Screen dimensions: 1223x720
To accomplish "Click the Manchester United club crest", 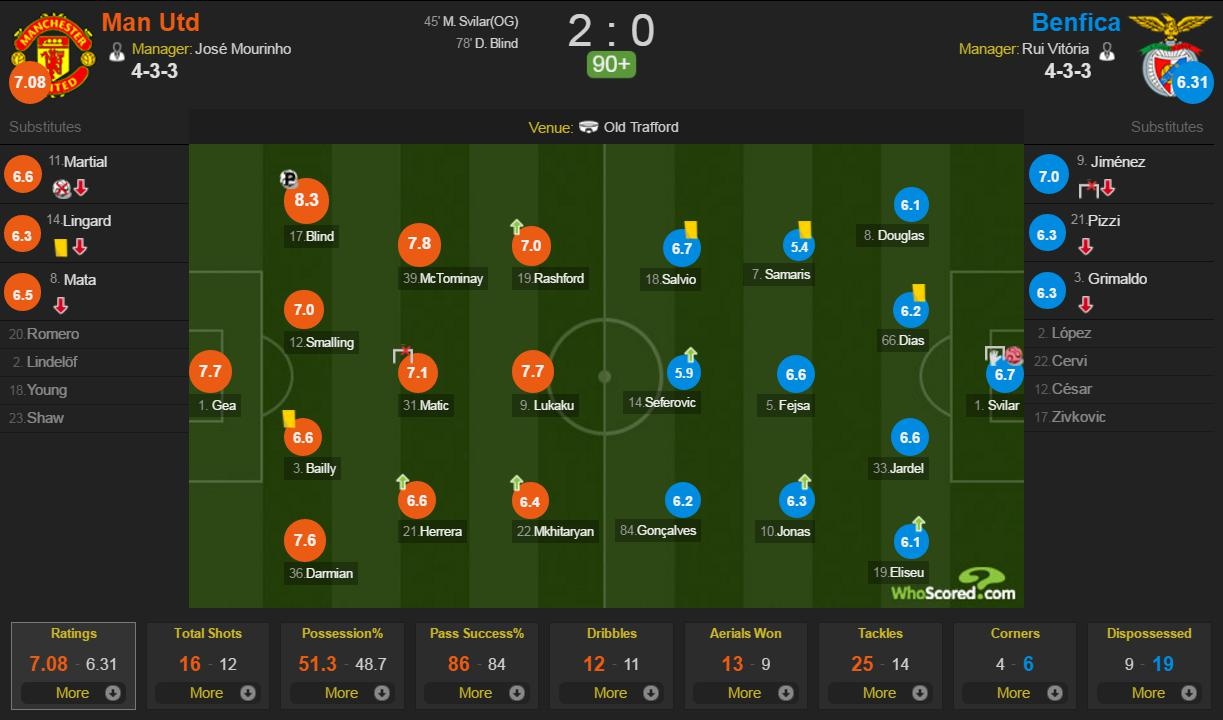I will pos(53,56).
